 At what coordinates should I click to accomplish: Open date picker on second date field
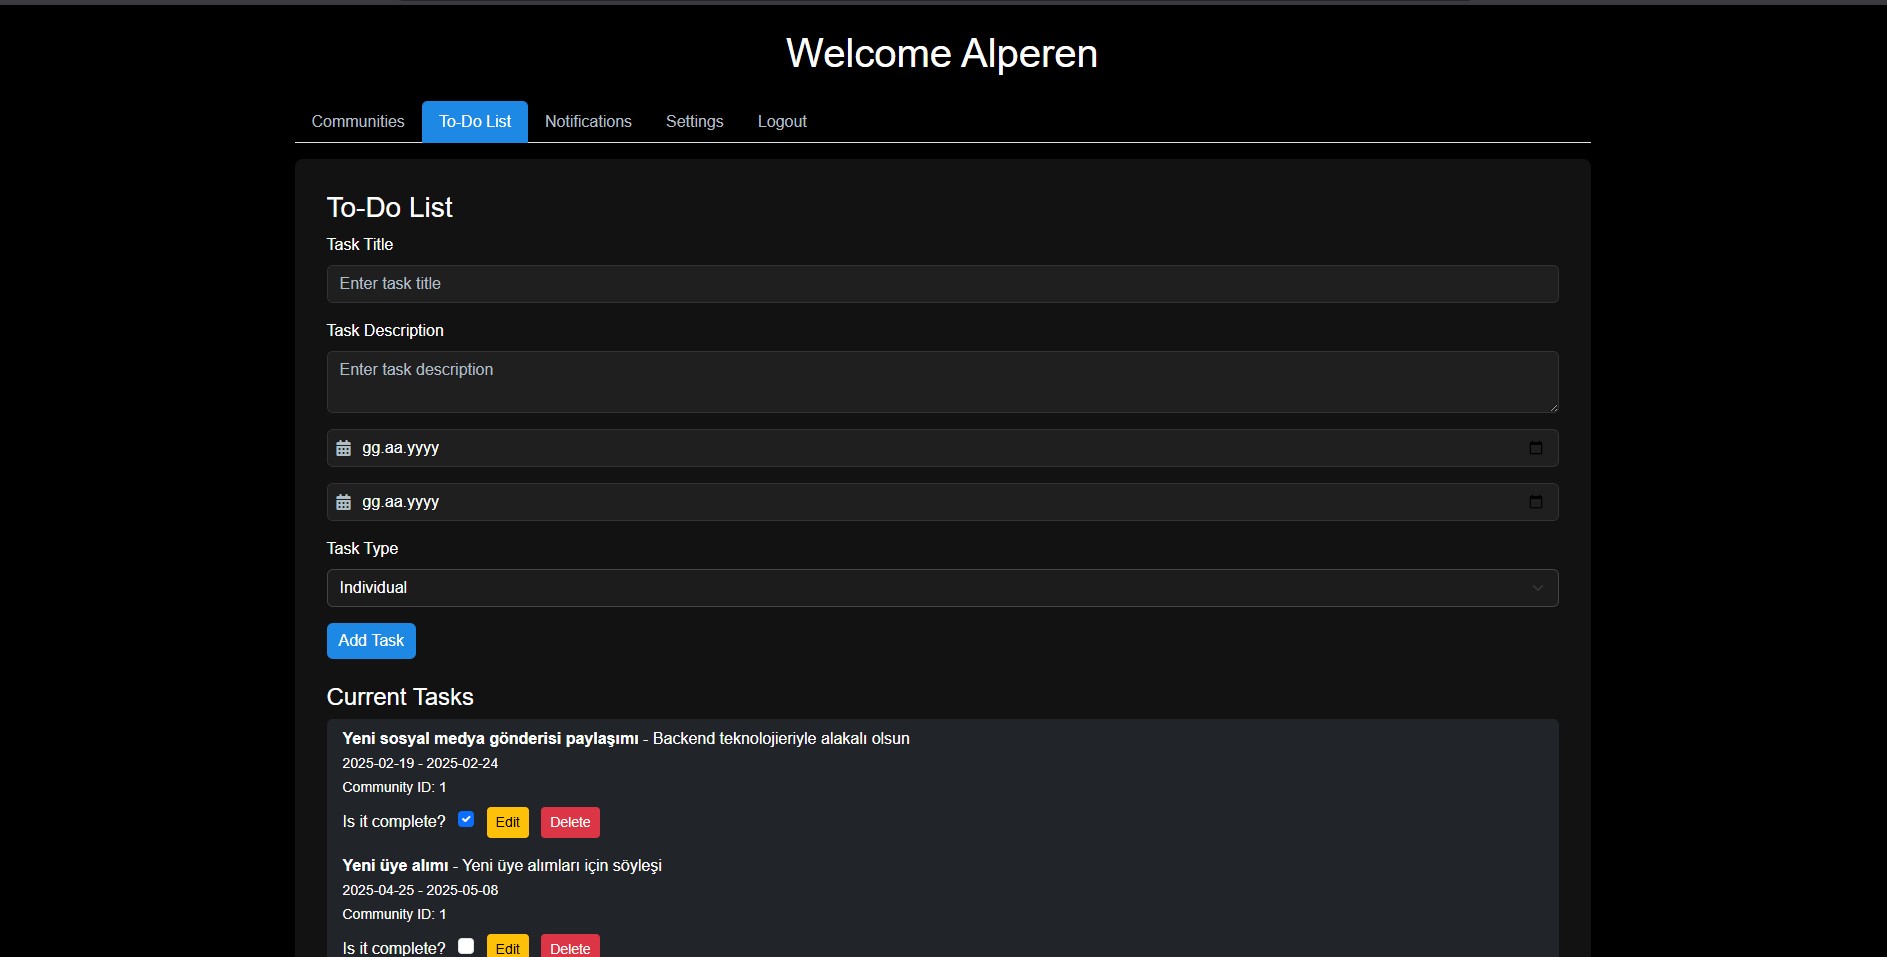[x=1535, y=502]
